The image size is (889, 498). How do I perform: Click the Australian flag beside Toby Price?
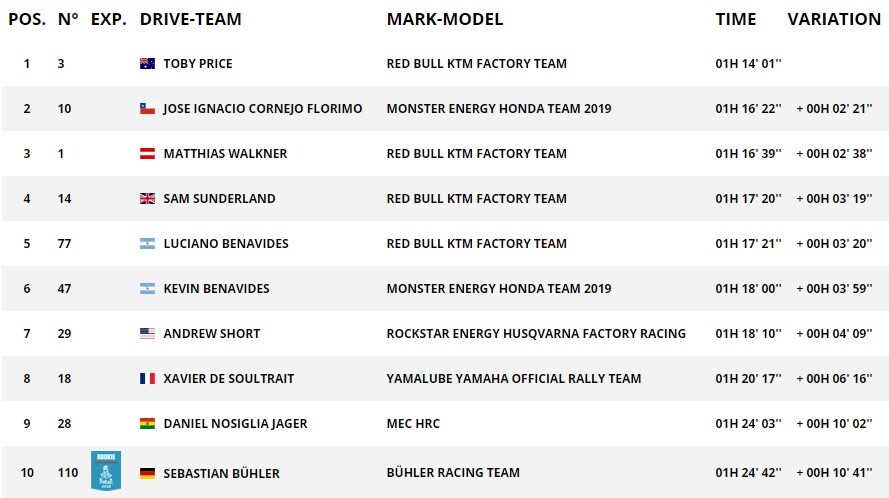tap(147, 64)
